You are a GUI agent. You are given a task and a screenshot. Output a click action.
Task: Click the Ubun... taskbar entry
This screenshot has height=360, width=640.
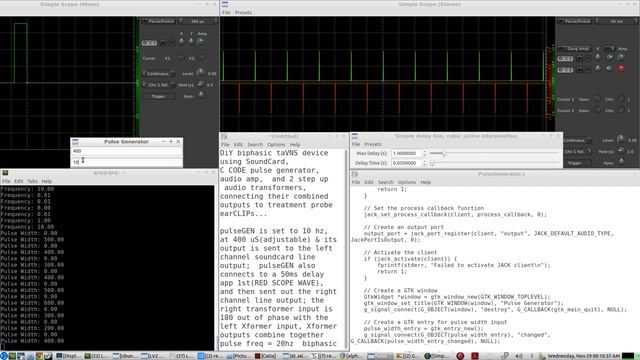(x=125, y=356)
